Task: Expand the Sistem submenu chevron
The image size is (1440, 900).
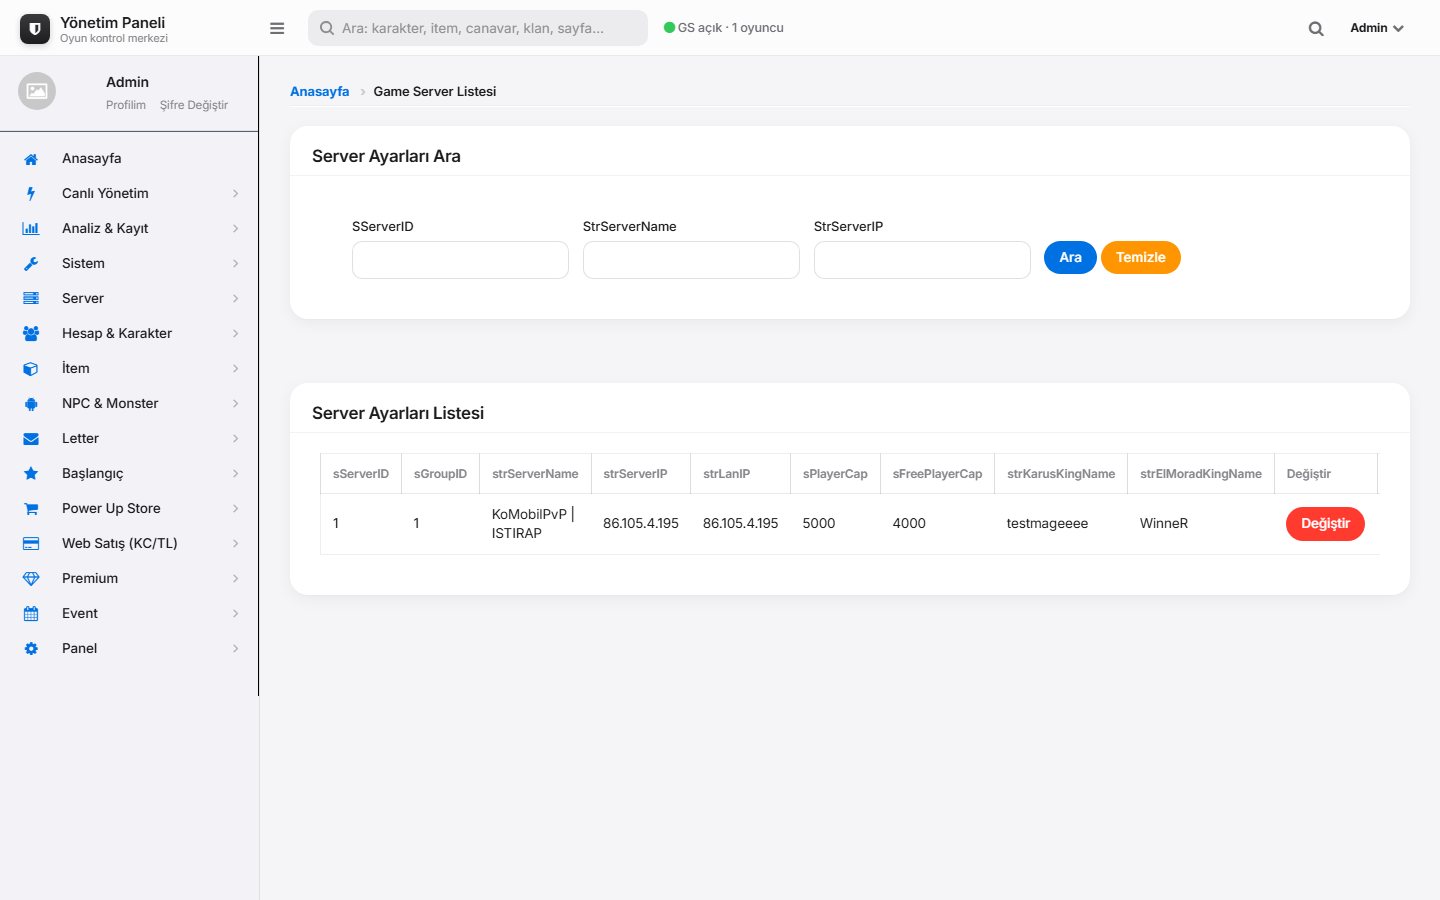Action: [236, 264]
